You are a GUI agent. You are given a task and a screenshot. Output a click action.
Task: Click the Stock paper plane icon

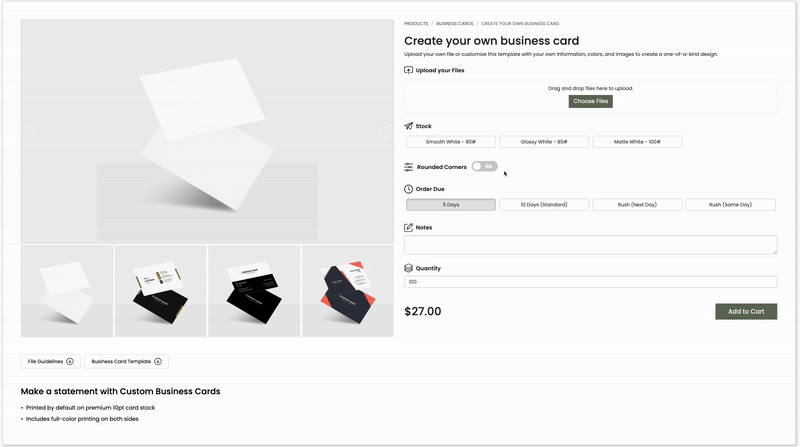point(408,126)
